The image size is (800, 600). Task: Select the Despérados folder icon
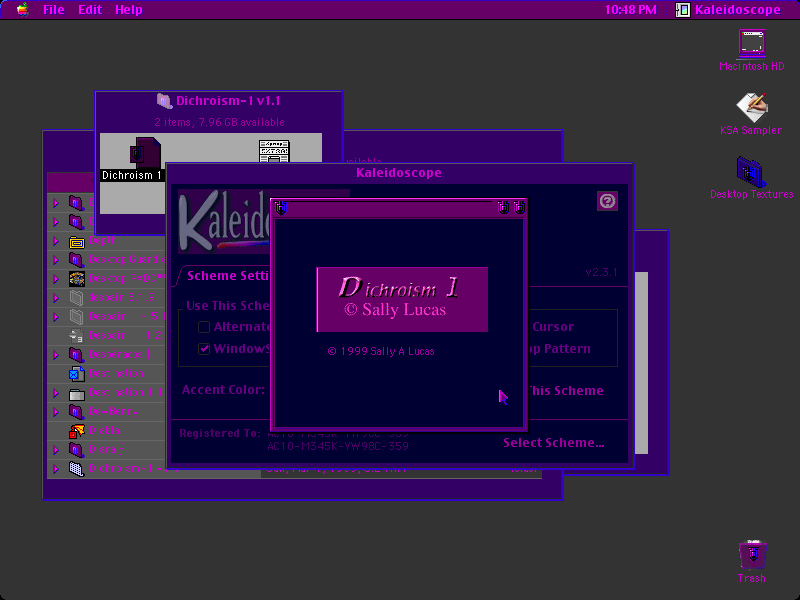point(77,355)
